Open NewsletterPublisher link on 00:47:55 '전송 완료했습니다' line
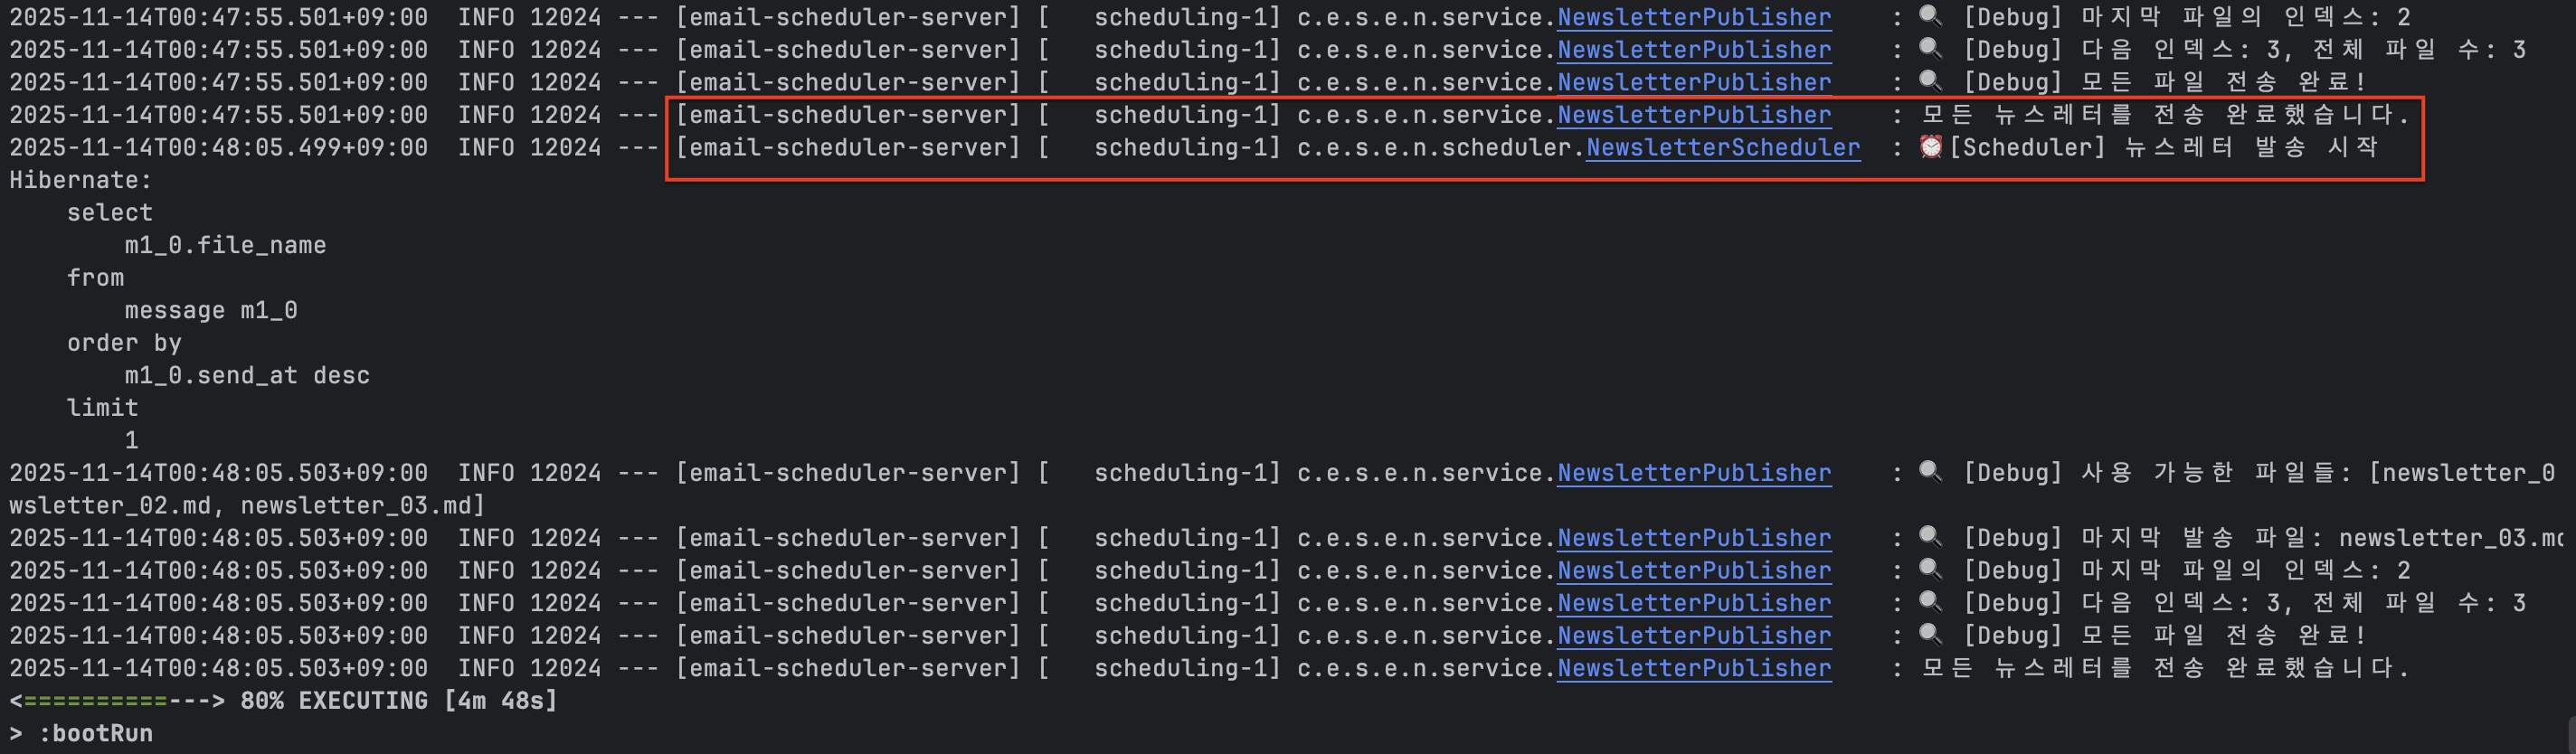Image resolution: width=2576 pixels, height=754 pixels. coord(1693,115)
